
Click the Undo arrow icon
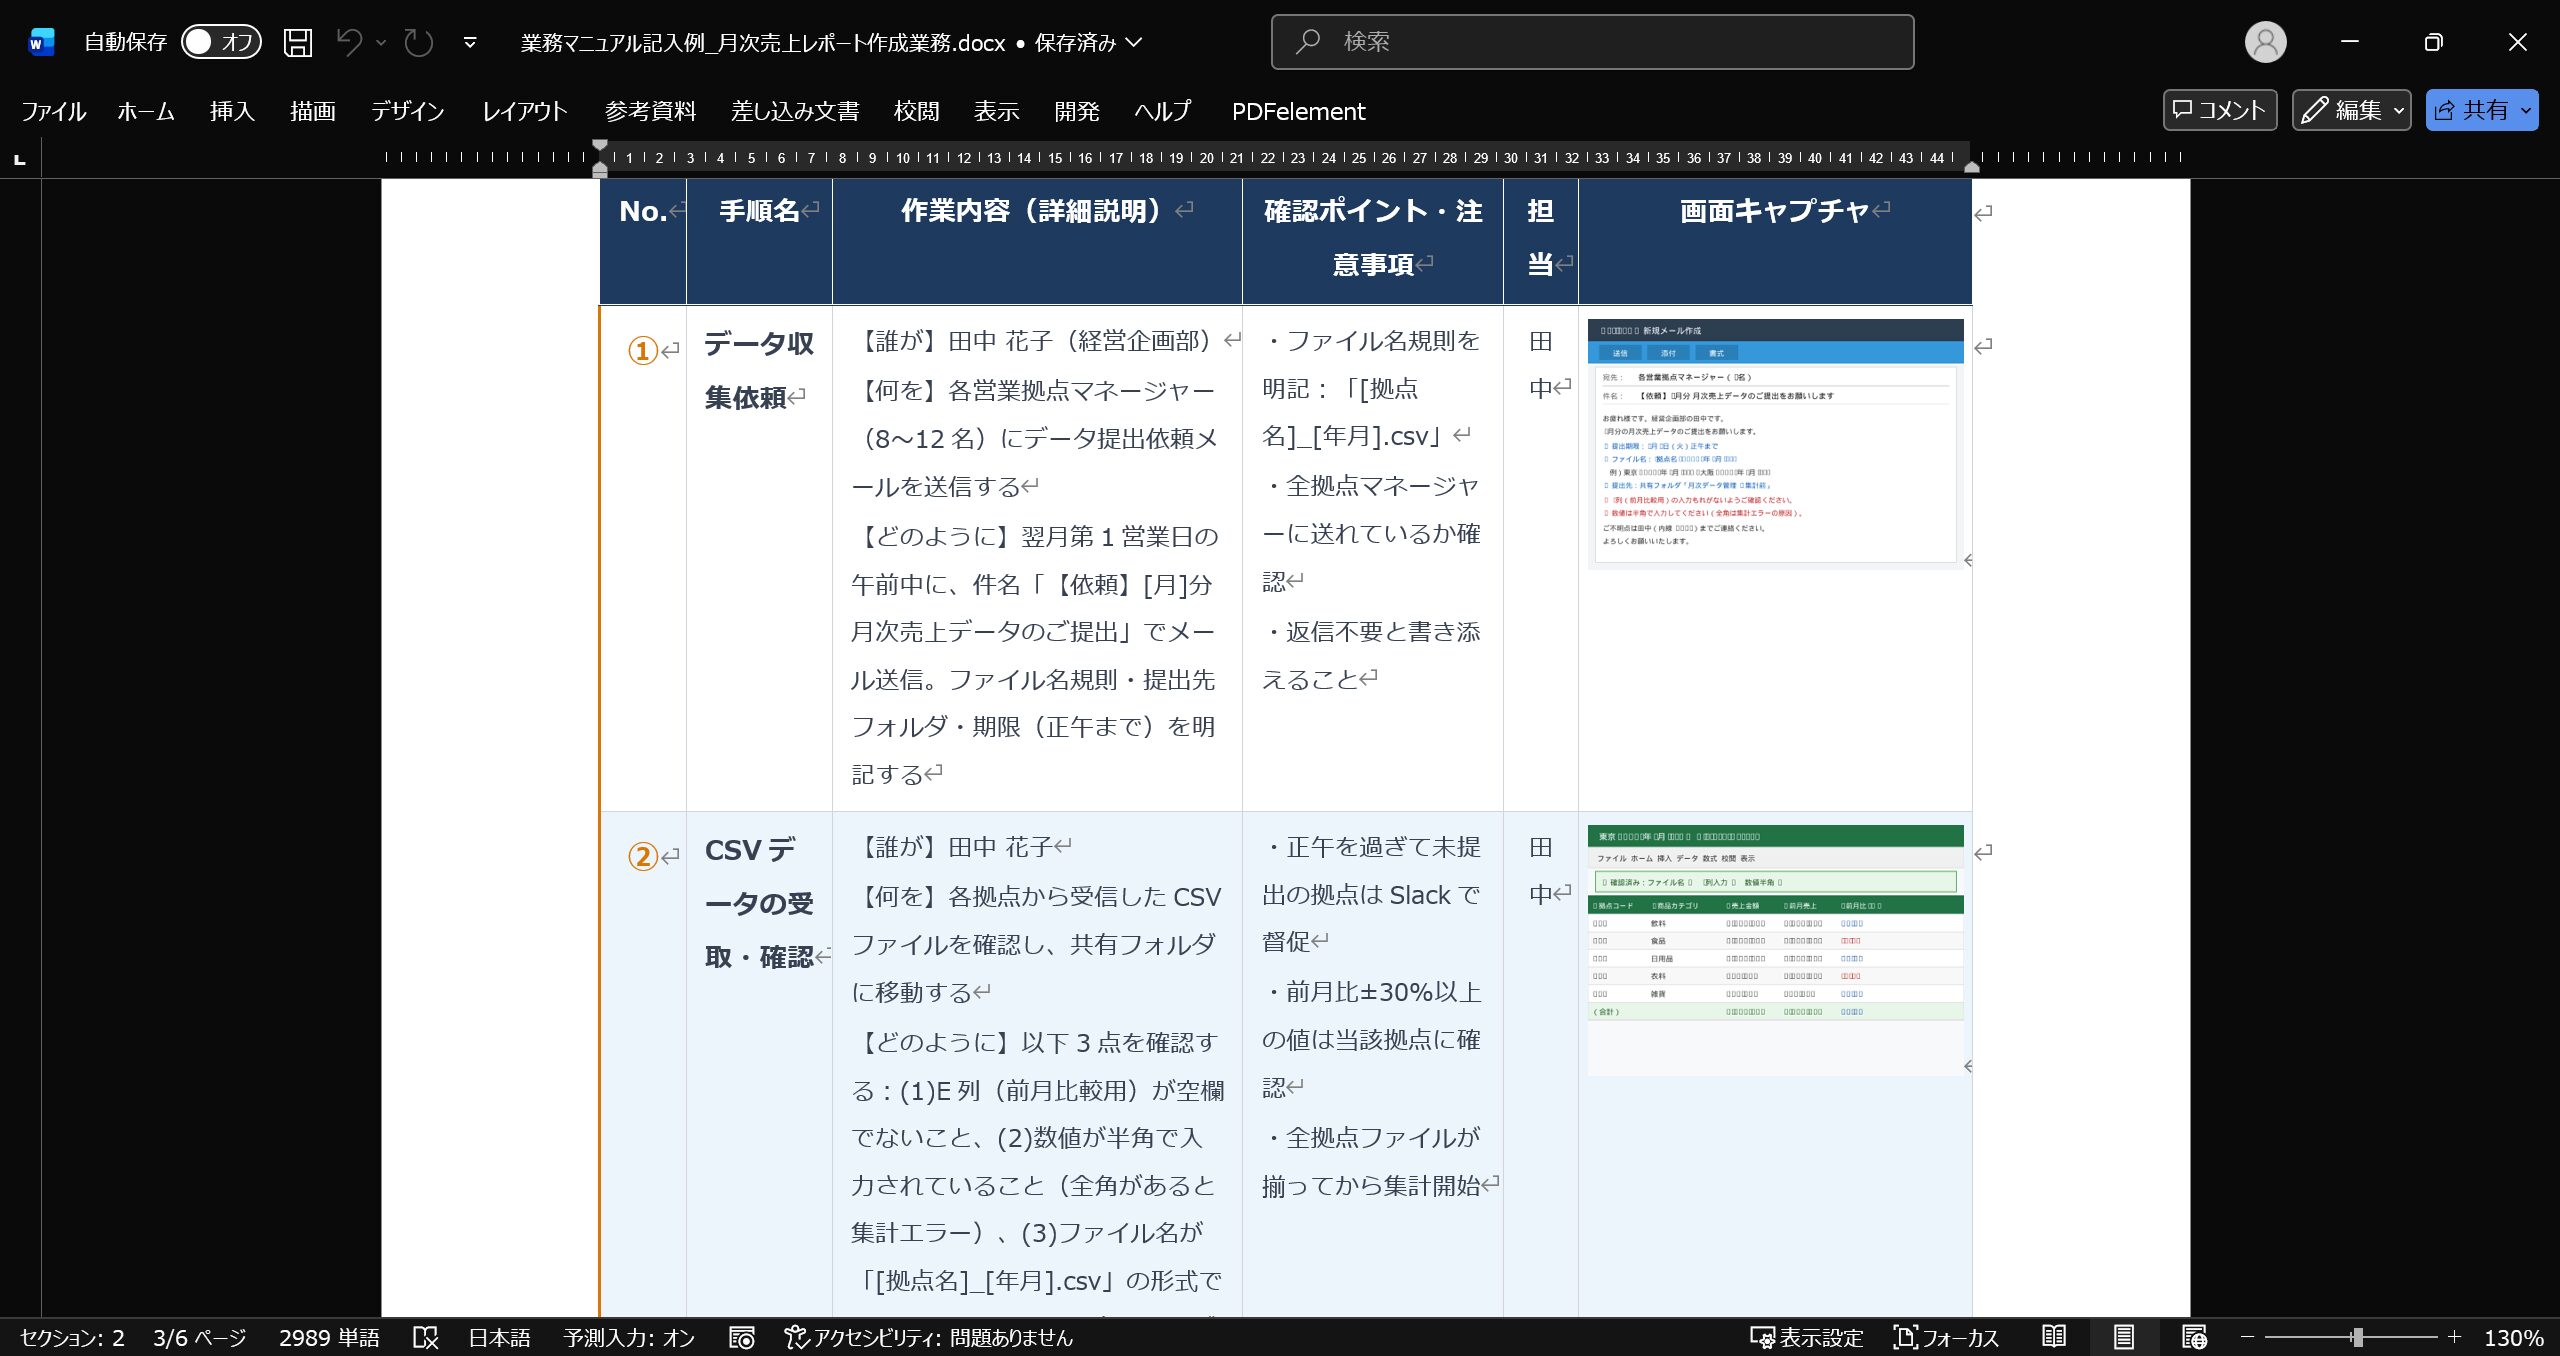pyautogui.click(x=349, y=42)
